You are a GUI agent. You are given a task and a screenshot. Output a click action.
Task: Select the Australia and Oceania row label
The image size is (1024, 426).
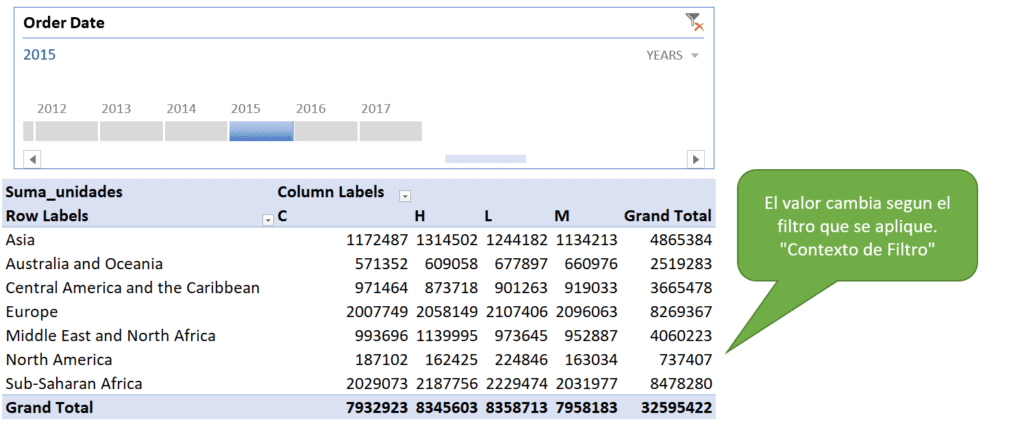(x=84, y=264)
